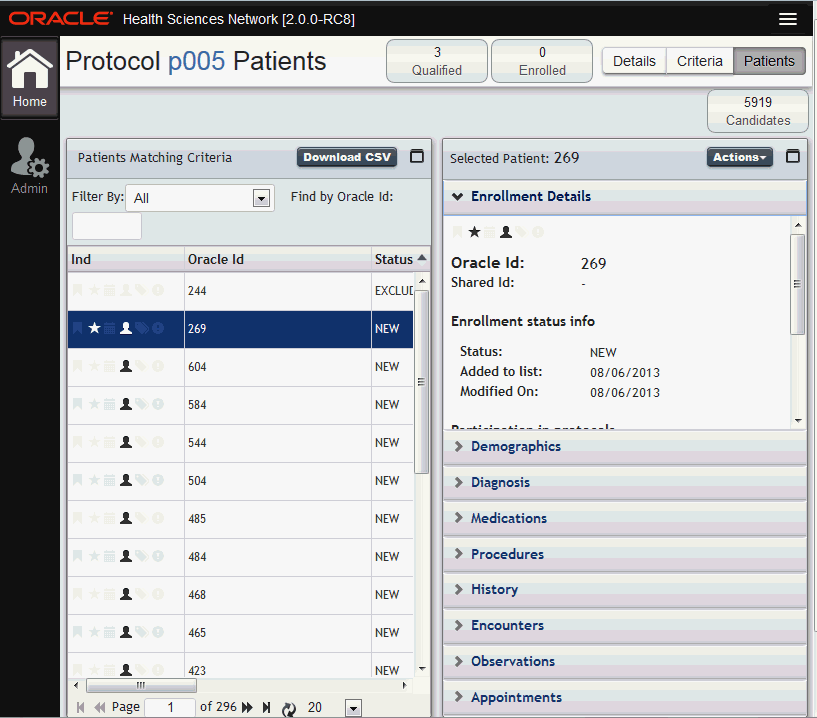Refresh the patient list

289,708
